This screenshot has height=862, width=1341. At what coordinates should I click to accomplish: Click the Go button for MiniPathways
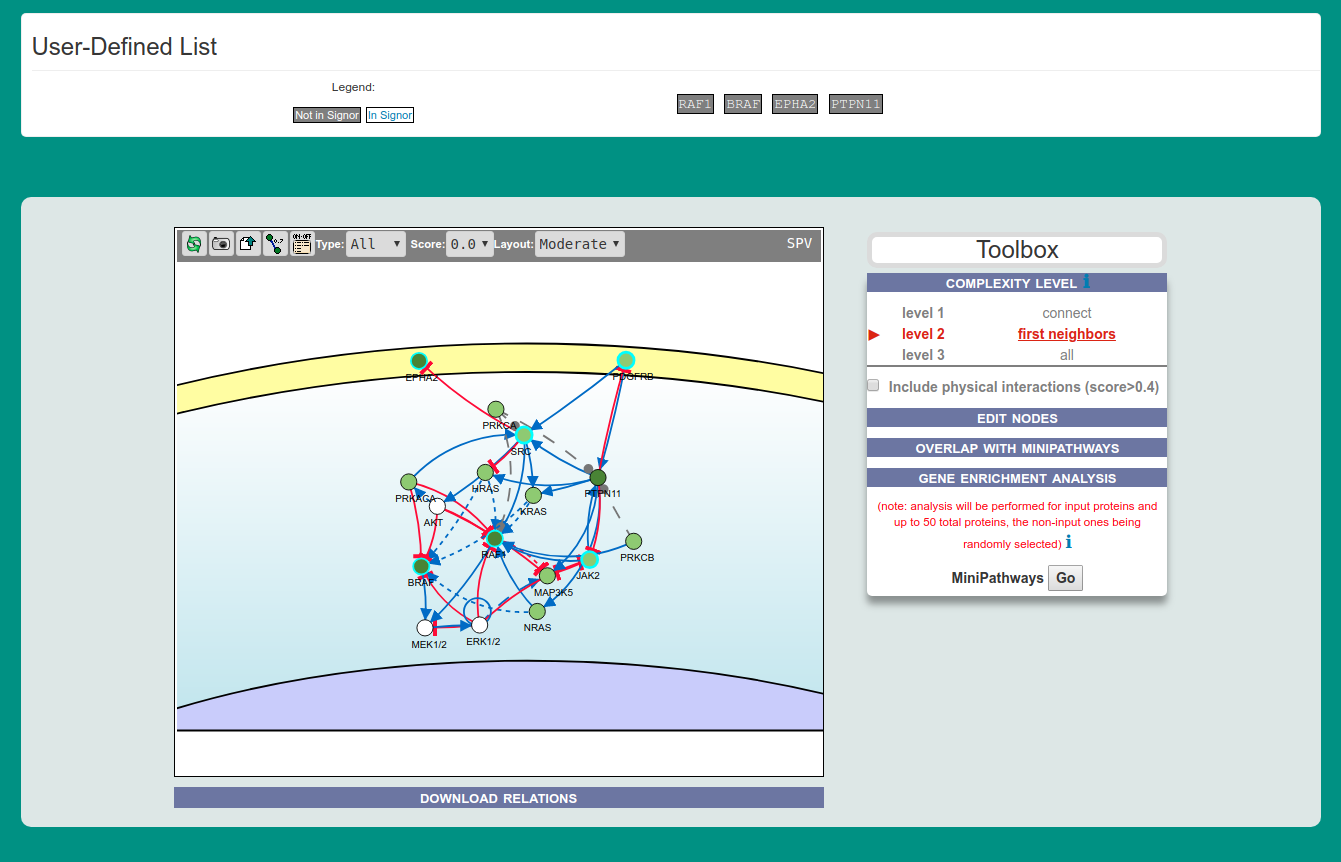coord(1065,578)
